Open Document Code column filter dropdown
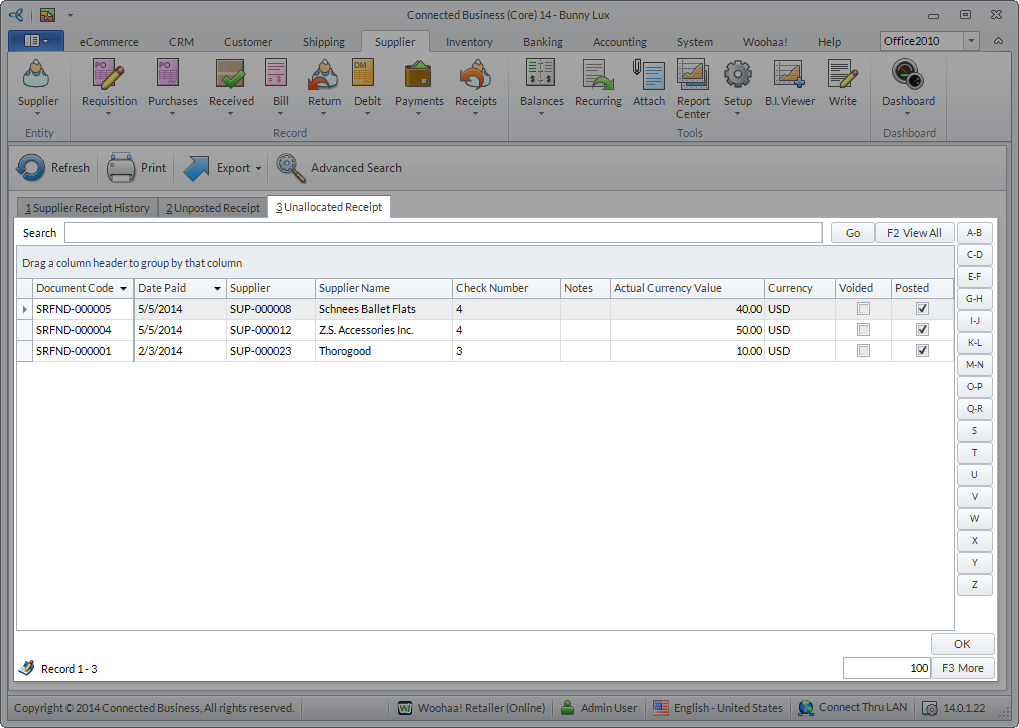This screenshot has width=1019, height=728. pyautogui.click(x=123, y=288)
